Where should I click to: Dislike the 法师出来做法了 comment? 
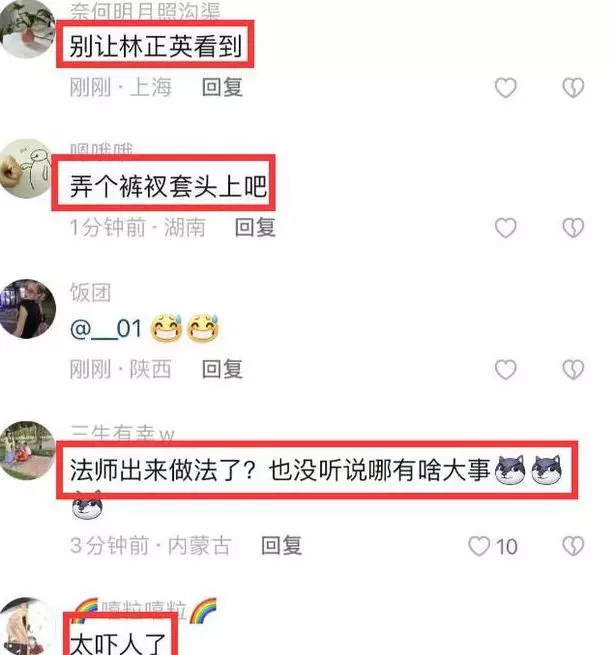pos(573,546)
